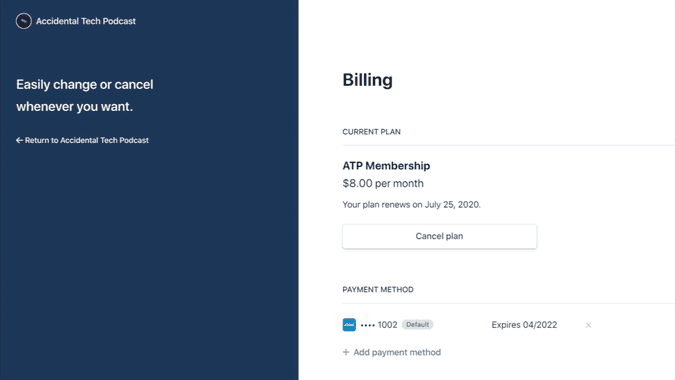Click the Accidental Tech Podcast header title

[x=86, y=21]
